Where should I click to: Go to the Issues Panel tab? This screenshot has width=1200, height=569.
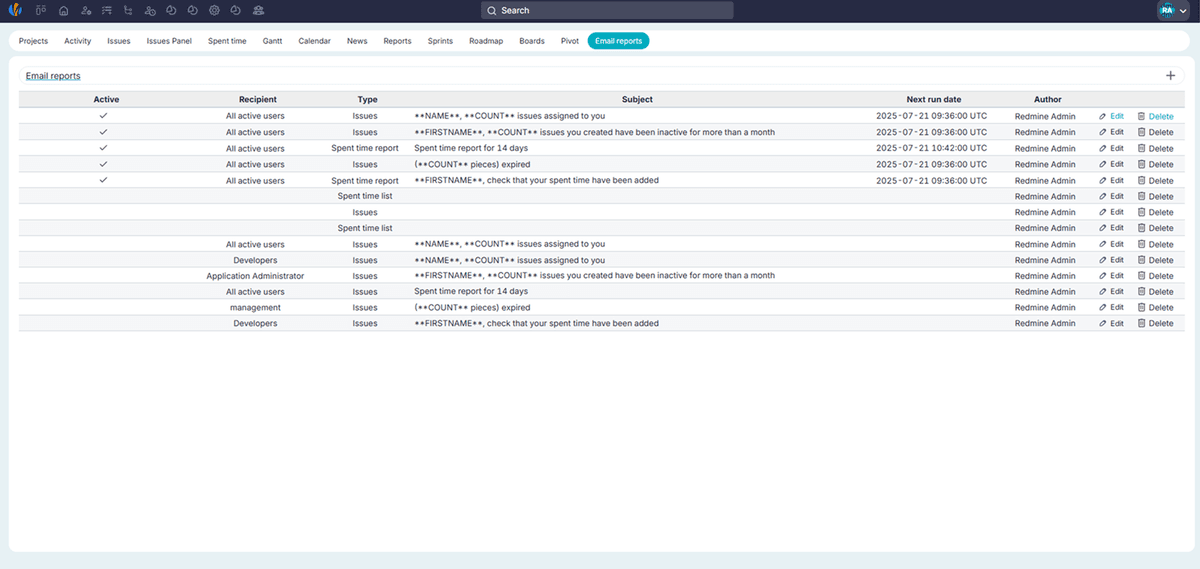pyautogui.click(x=169, y=41)
